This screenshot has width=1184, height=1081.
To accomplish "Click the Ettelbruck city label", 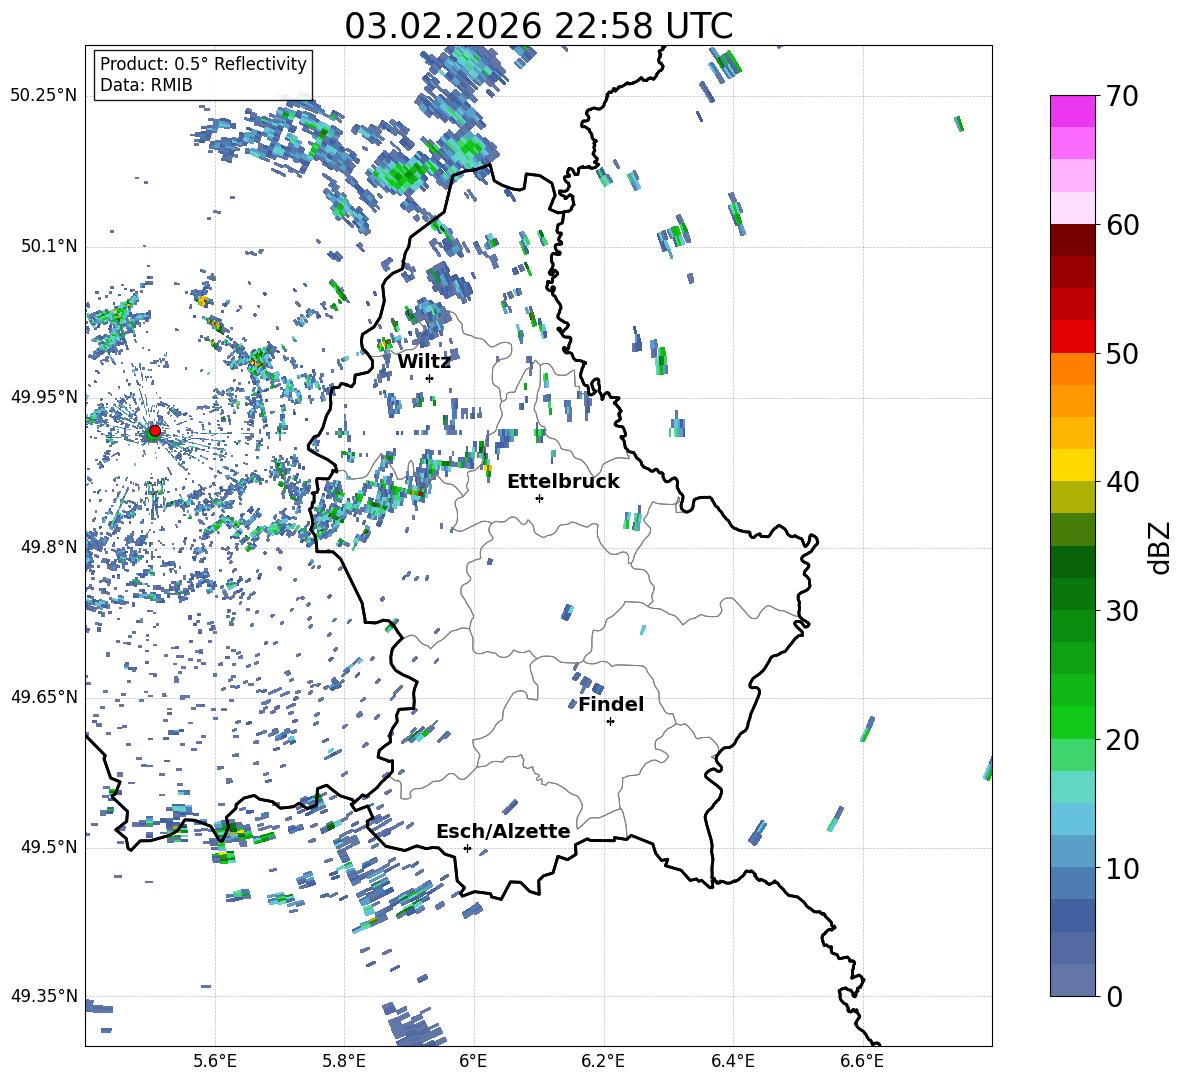I will (563, 482).
